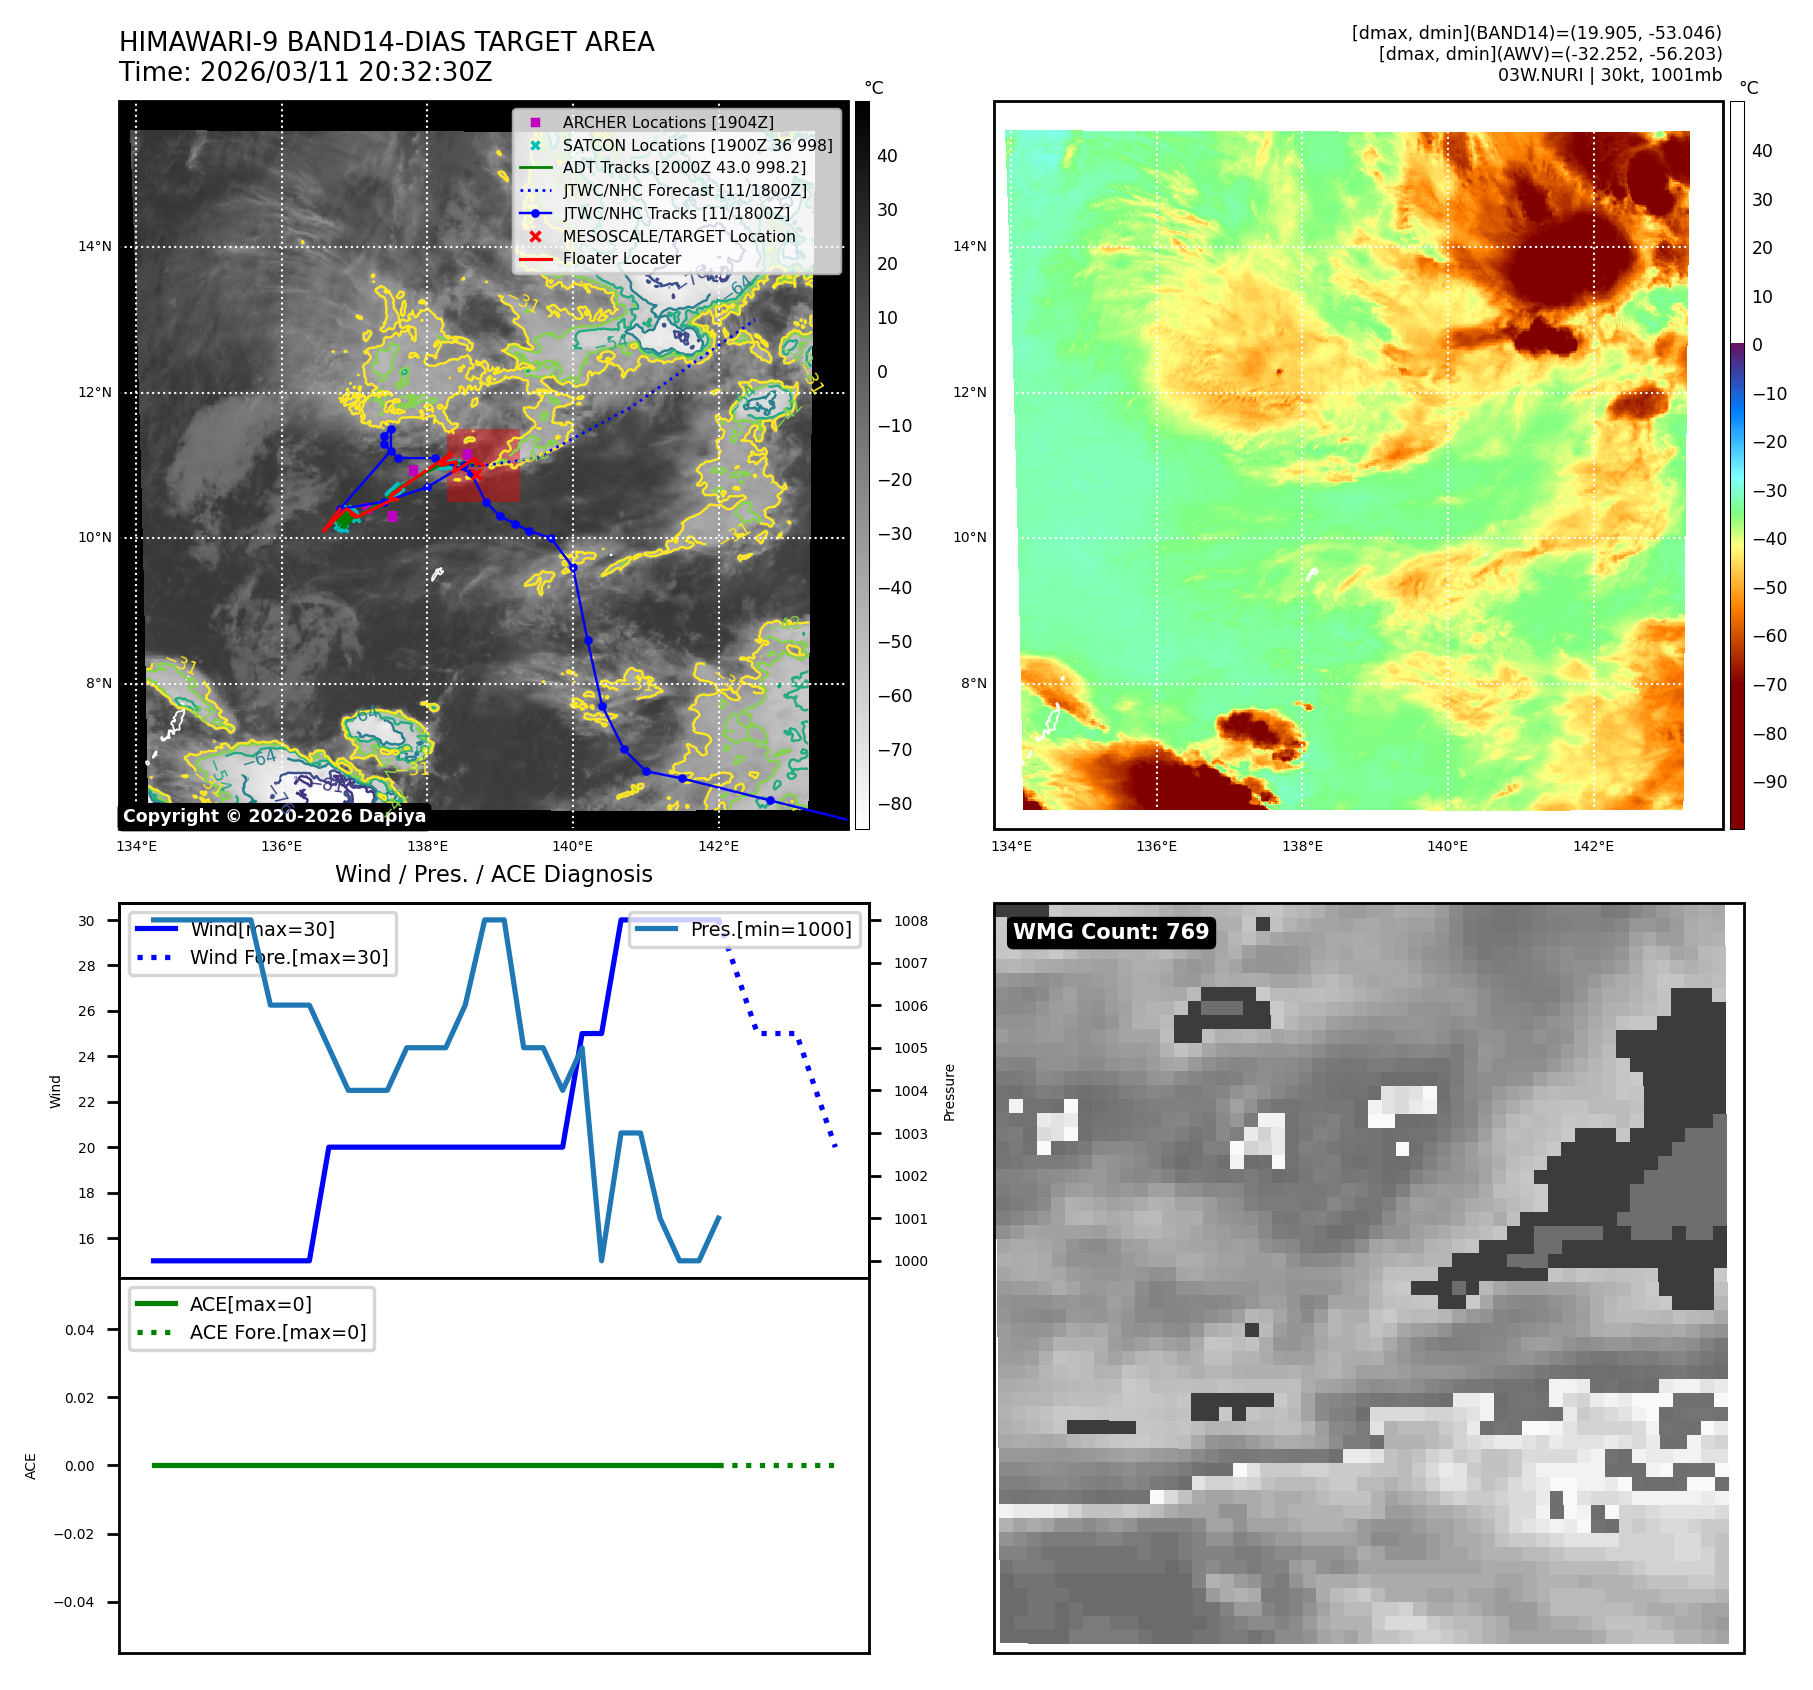Click the rainbow temperature colorbar on right
Screen dimensions: 1813x1690
(x=1737, y=465)
